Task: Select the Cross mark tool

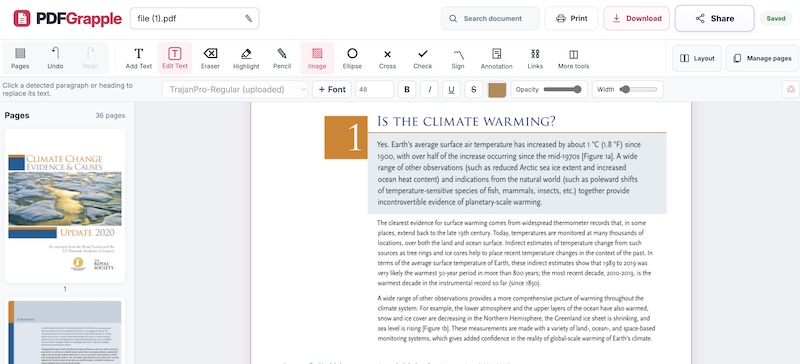Action: pyautogui.click(x=387, y=58)
